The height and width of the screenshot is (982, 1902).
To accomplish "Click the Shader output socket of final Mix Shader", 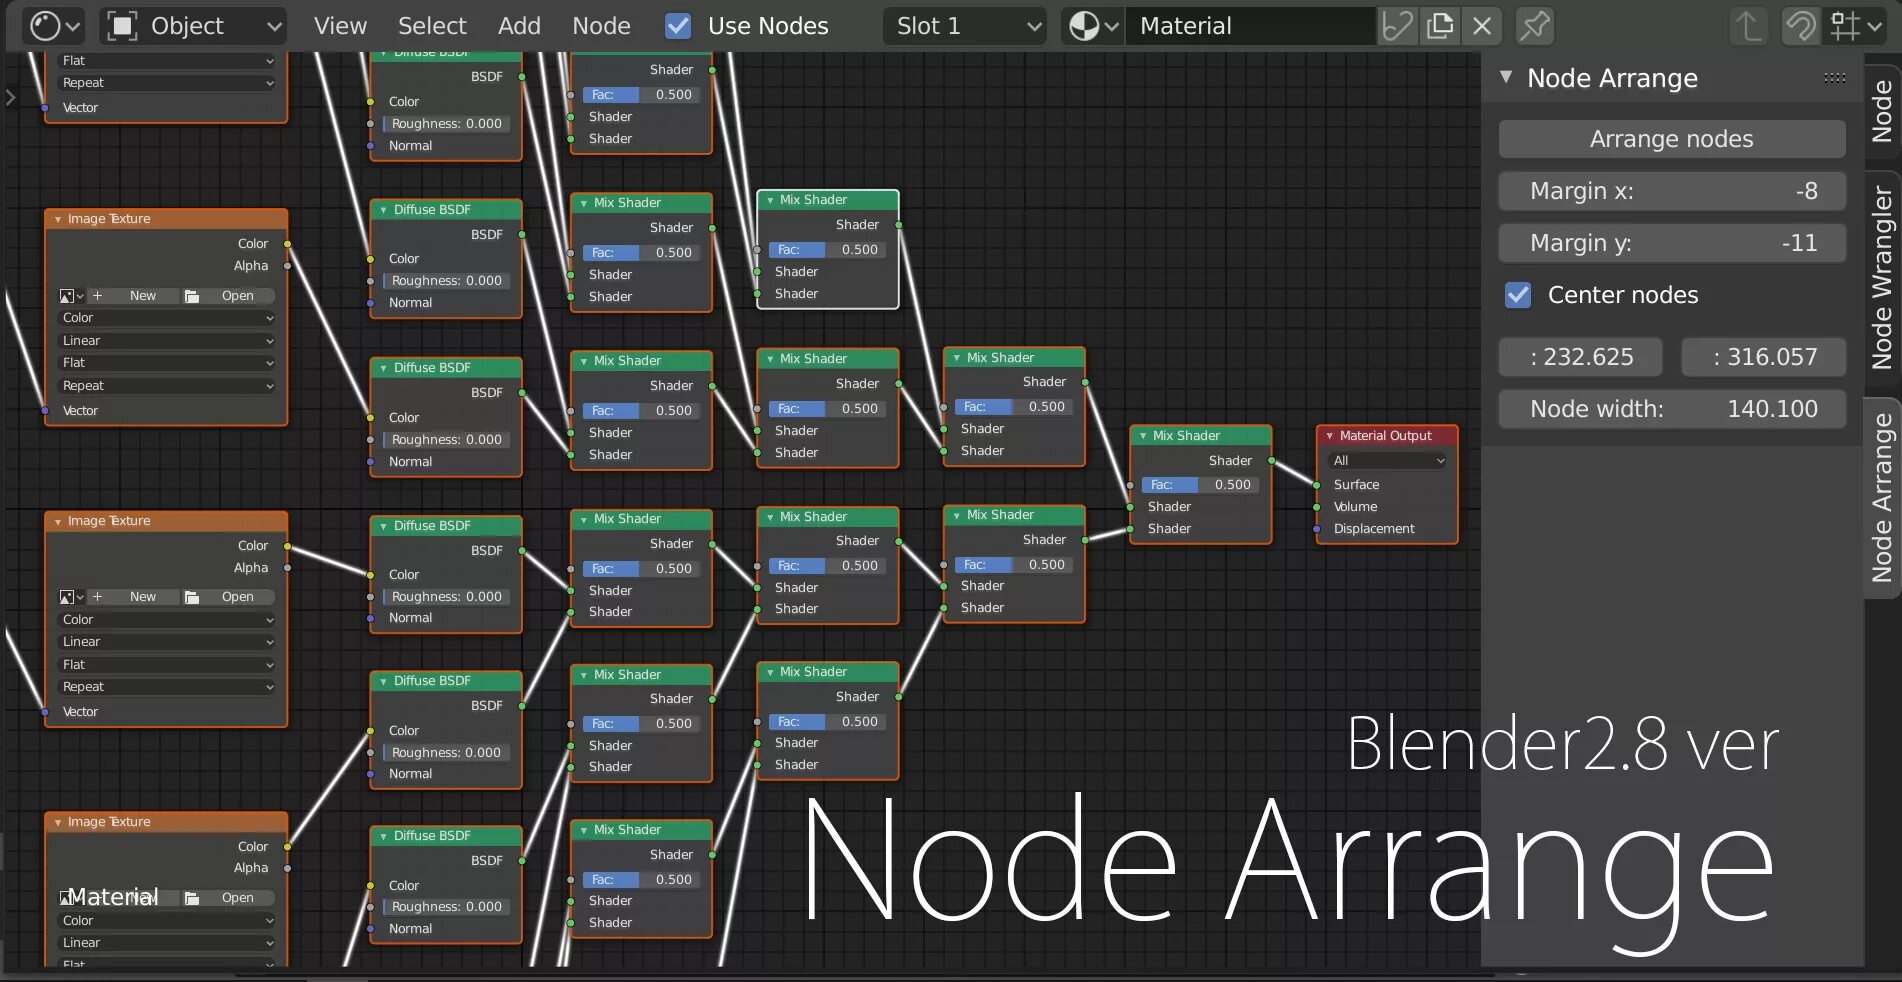I will pyautogui.click(x=1272, y=461).
